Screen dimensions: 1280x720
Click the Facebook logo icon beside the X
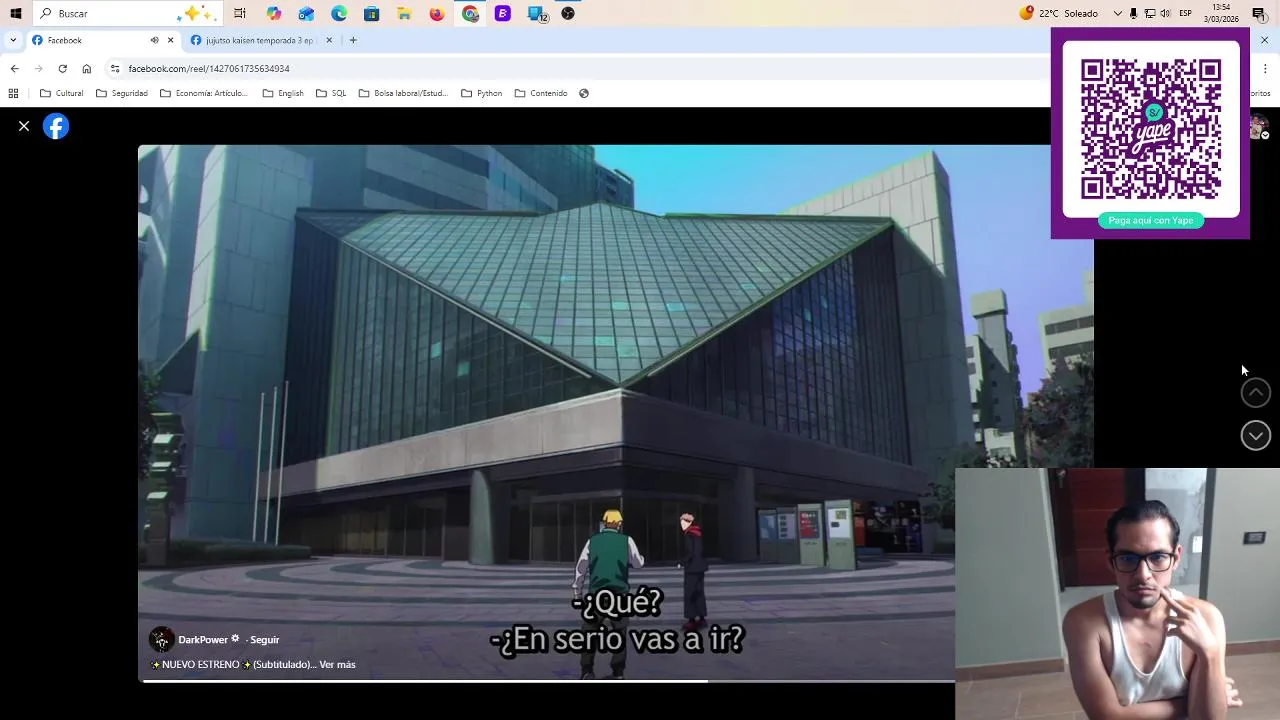point(56,126)
